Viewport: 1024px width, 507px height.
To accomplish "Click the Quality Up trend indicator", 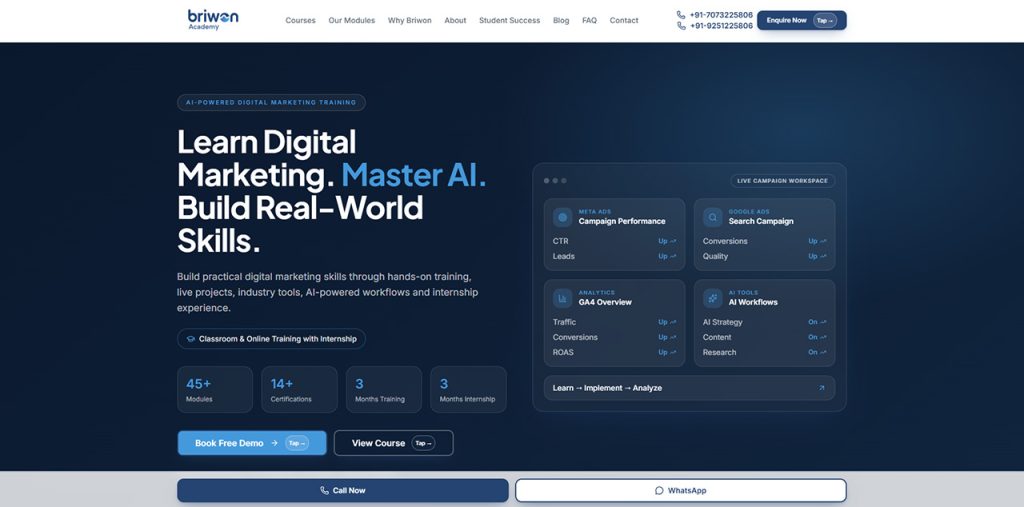I will [x=817, y=256].
